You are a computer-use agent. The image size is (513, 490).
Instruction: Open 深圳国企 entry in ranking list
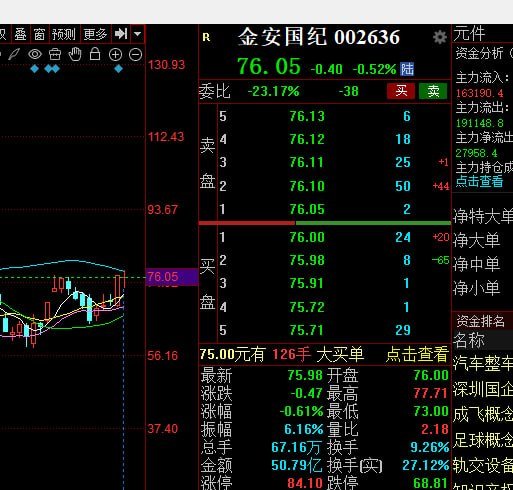pos(483,389)
